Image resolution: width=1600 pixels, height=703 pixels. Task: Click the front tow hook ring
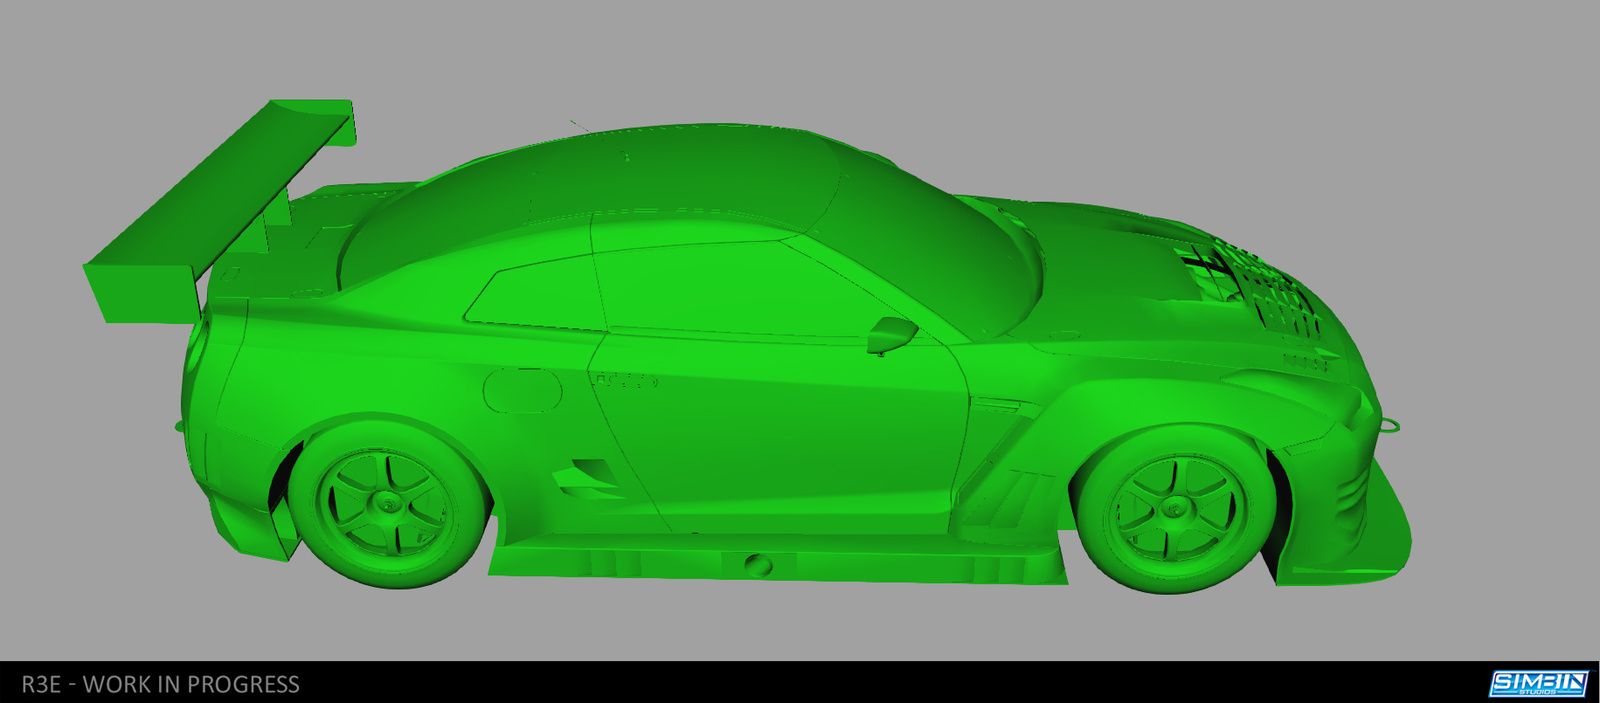coord(1389,424)
